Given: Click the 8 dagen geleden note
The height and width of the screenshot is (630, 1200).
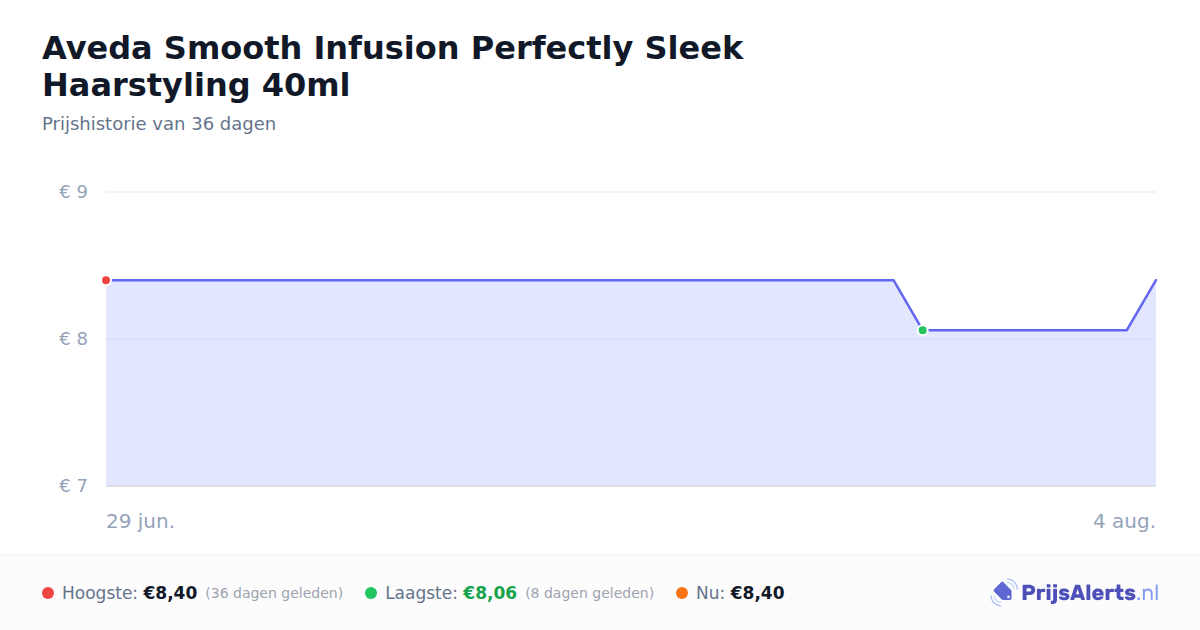Looking at the screenshot, I should coord(589,593).
